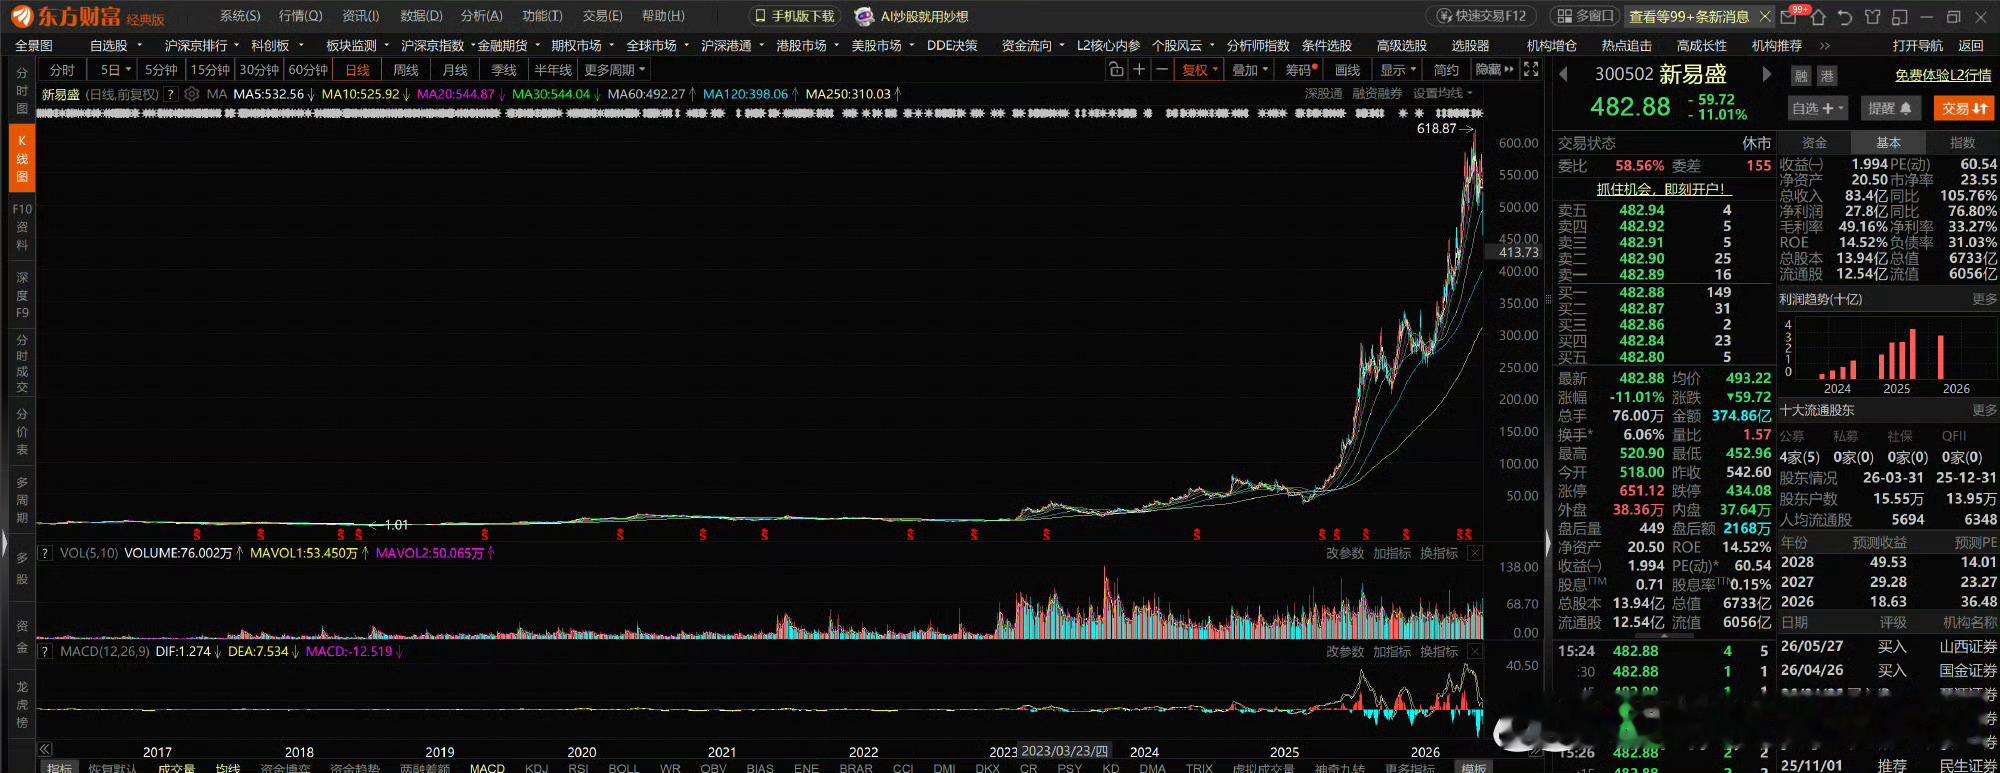Switch to 资金 tab in right panel
2000x773 pixels.
(1814, 143)
